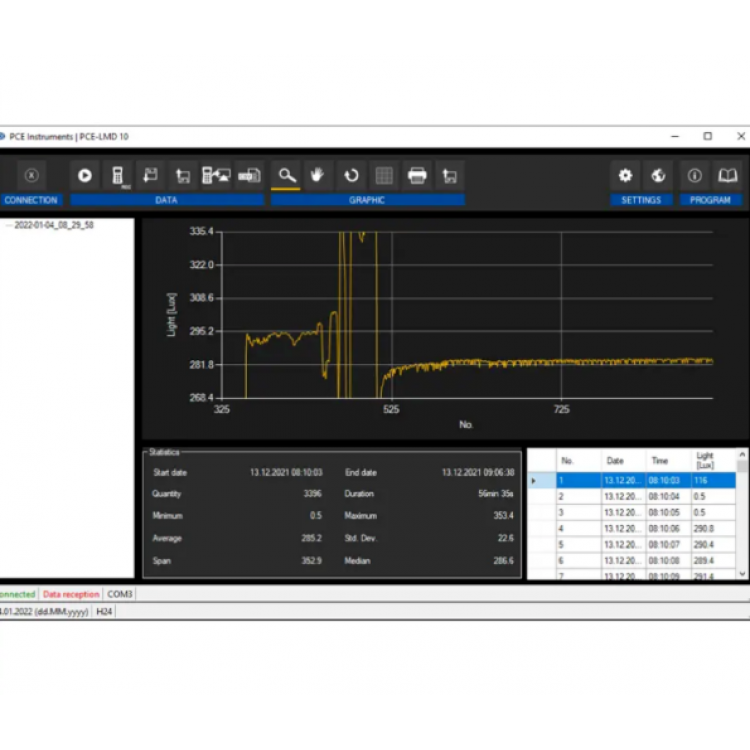Image resolution: width=750 pixels, height=750 pixels.
Task: Open the manual book icon
Action: pos(728,176)
